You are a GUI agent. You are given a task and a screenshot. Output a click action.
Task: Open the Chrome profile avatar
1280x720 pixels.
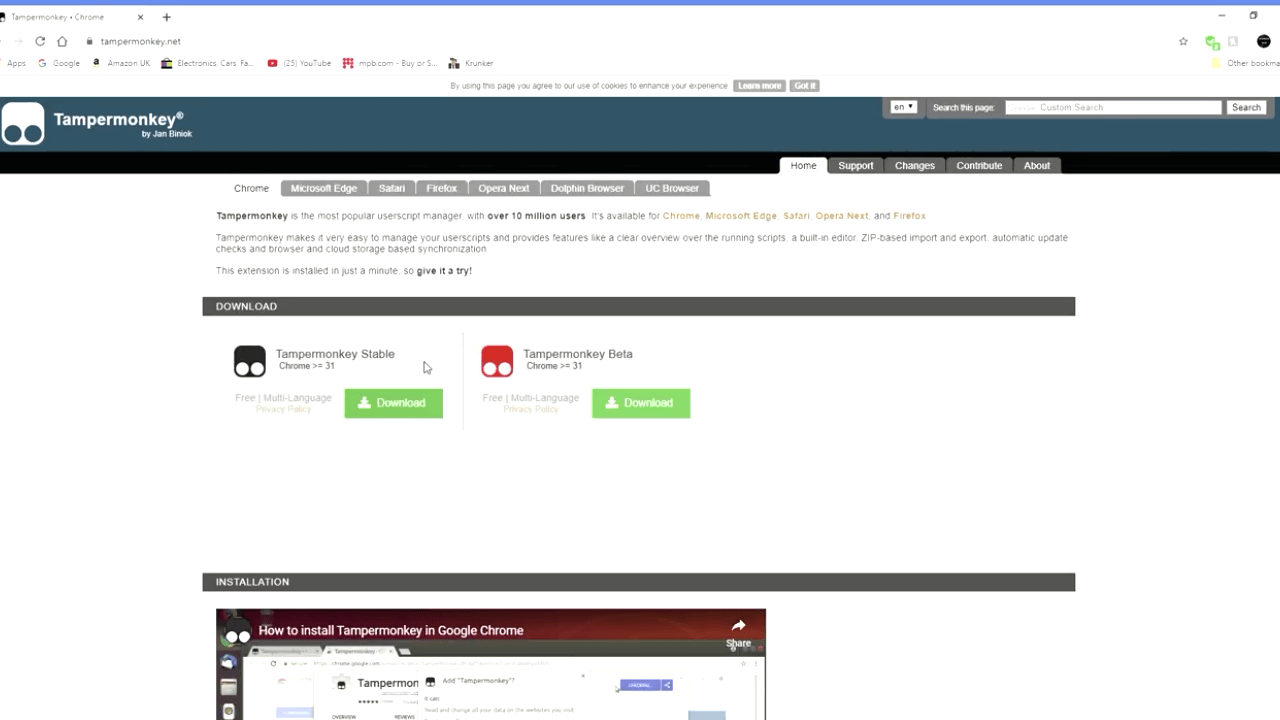pos(1264,41)
